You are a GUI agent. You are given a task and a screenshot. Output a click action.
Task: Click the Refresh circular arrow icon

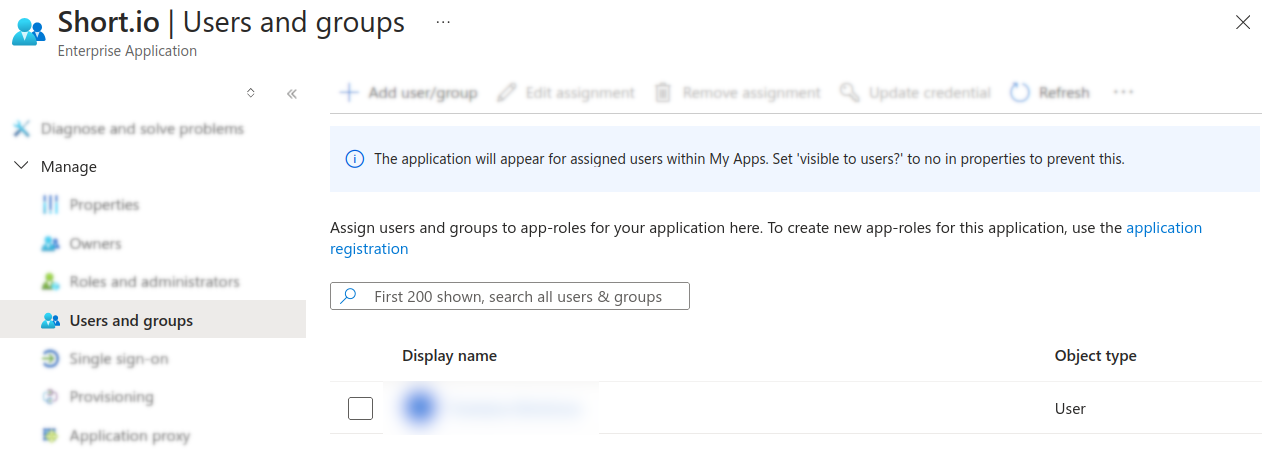tap(1019, 93)
